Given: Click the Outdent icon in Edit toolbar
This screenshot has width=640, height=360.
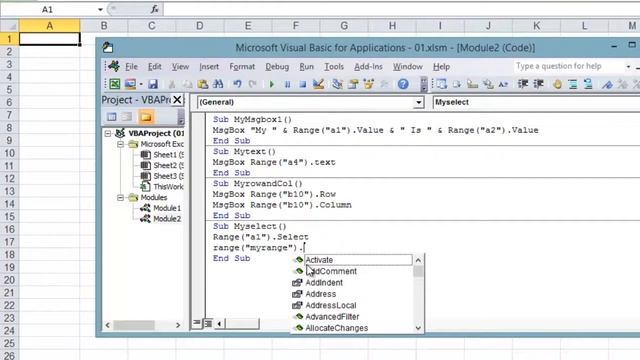Looking at the screenshot, I should (x=538, y=84).
